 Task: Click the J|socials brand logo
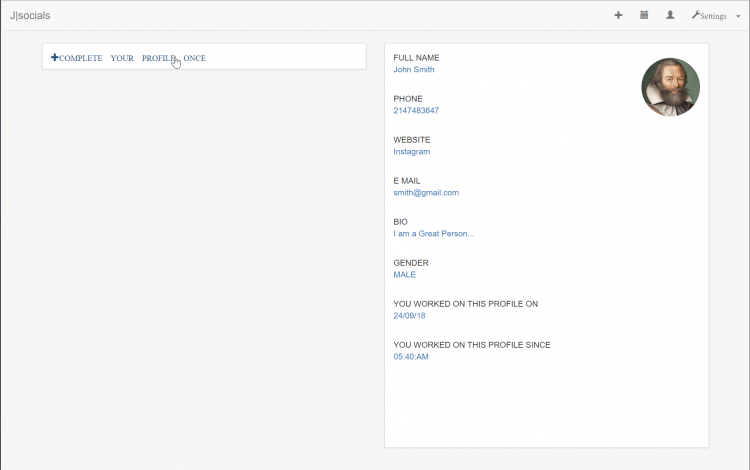(30, 15)
